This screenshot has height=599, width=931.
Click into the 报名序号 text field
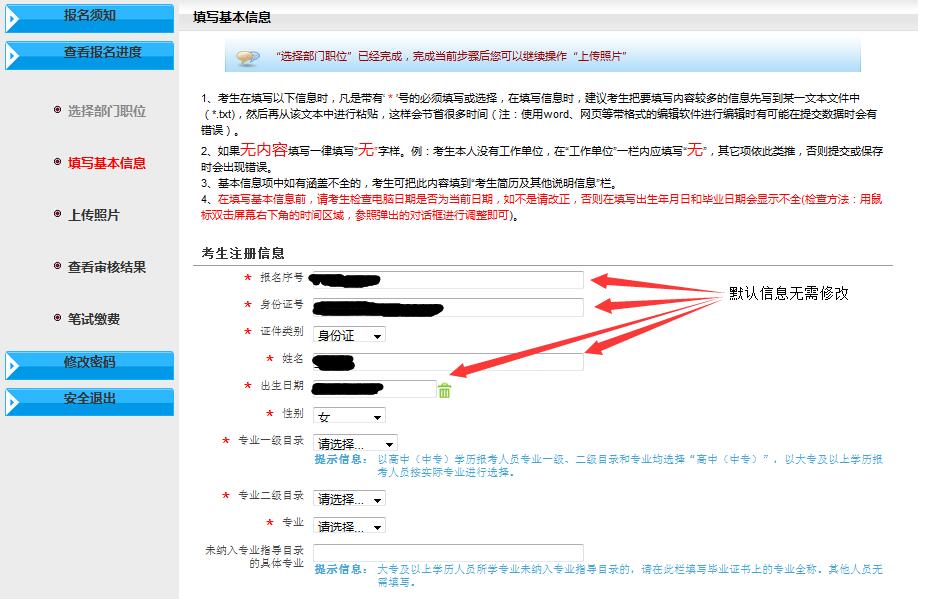coord(447,280)
